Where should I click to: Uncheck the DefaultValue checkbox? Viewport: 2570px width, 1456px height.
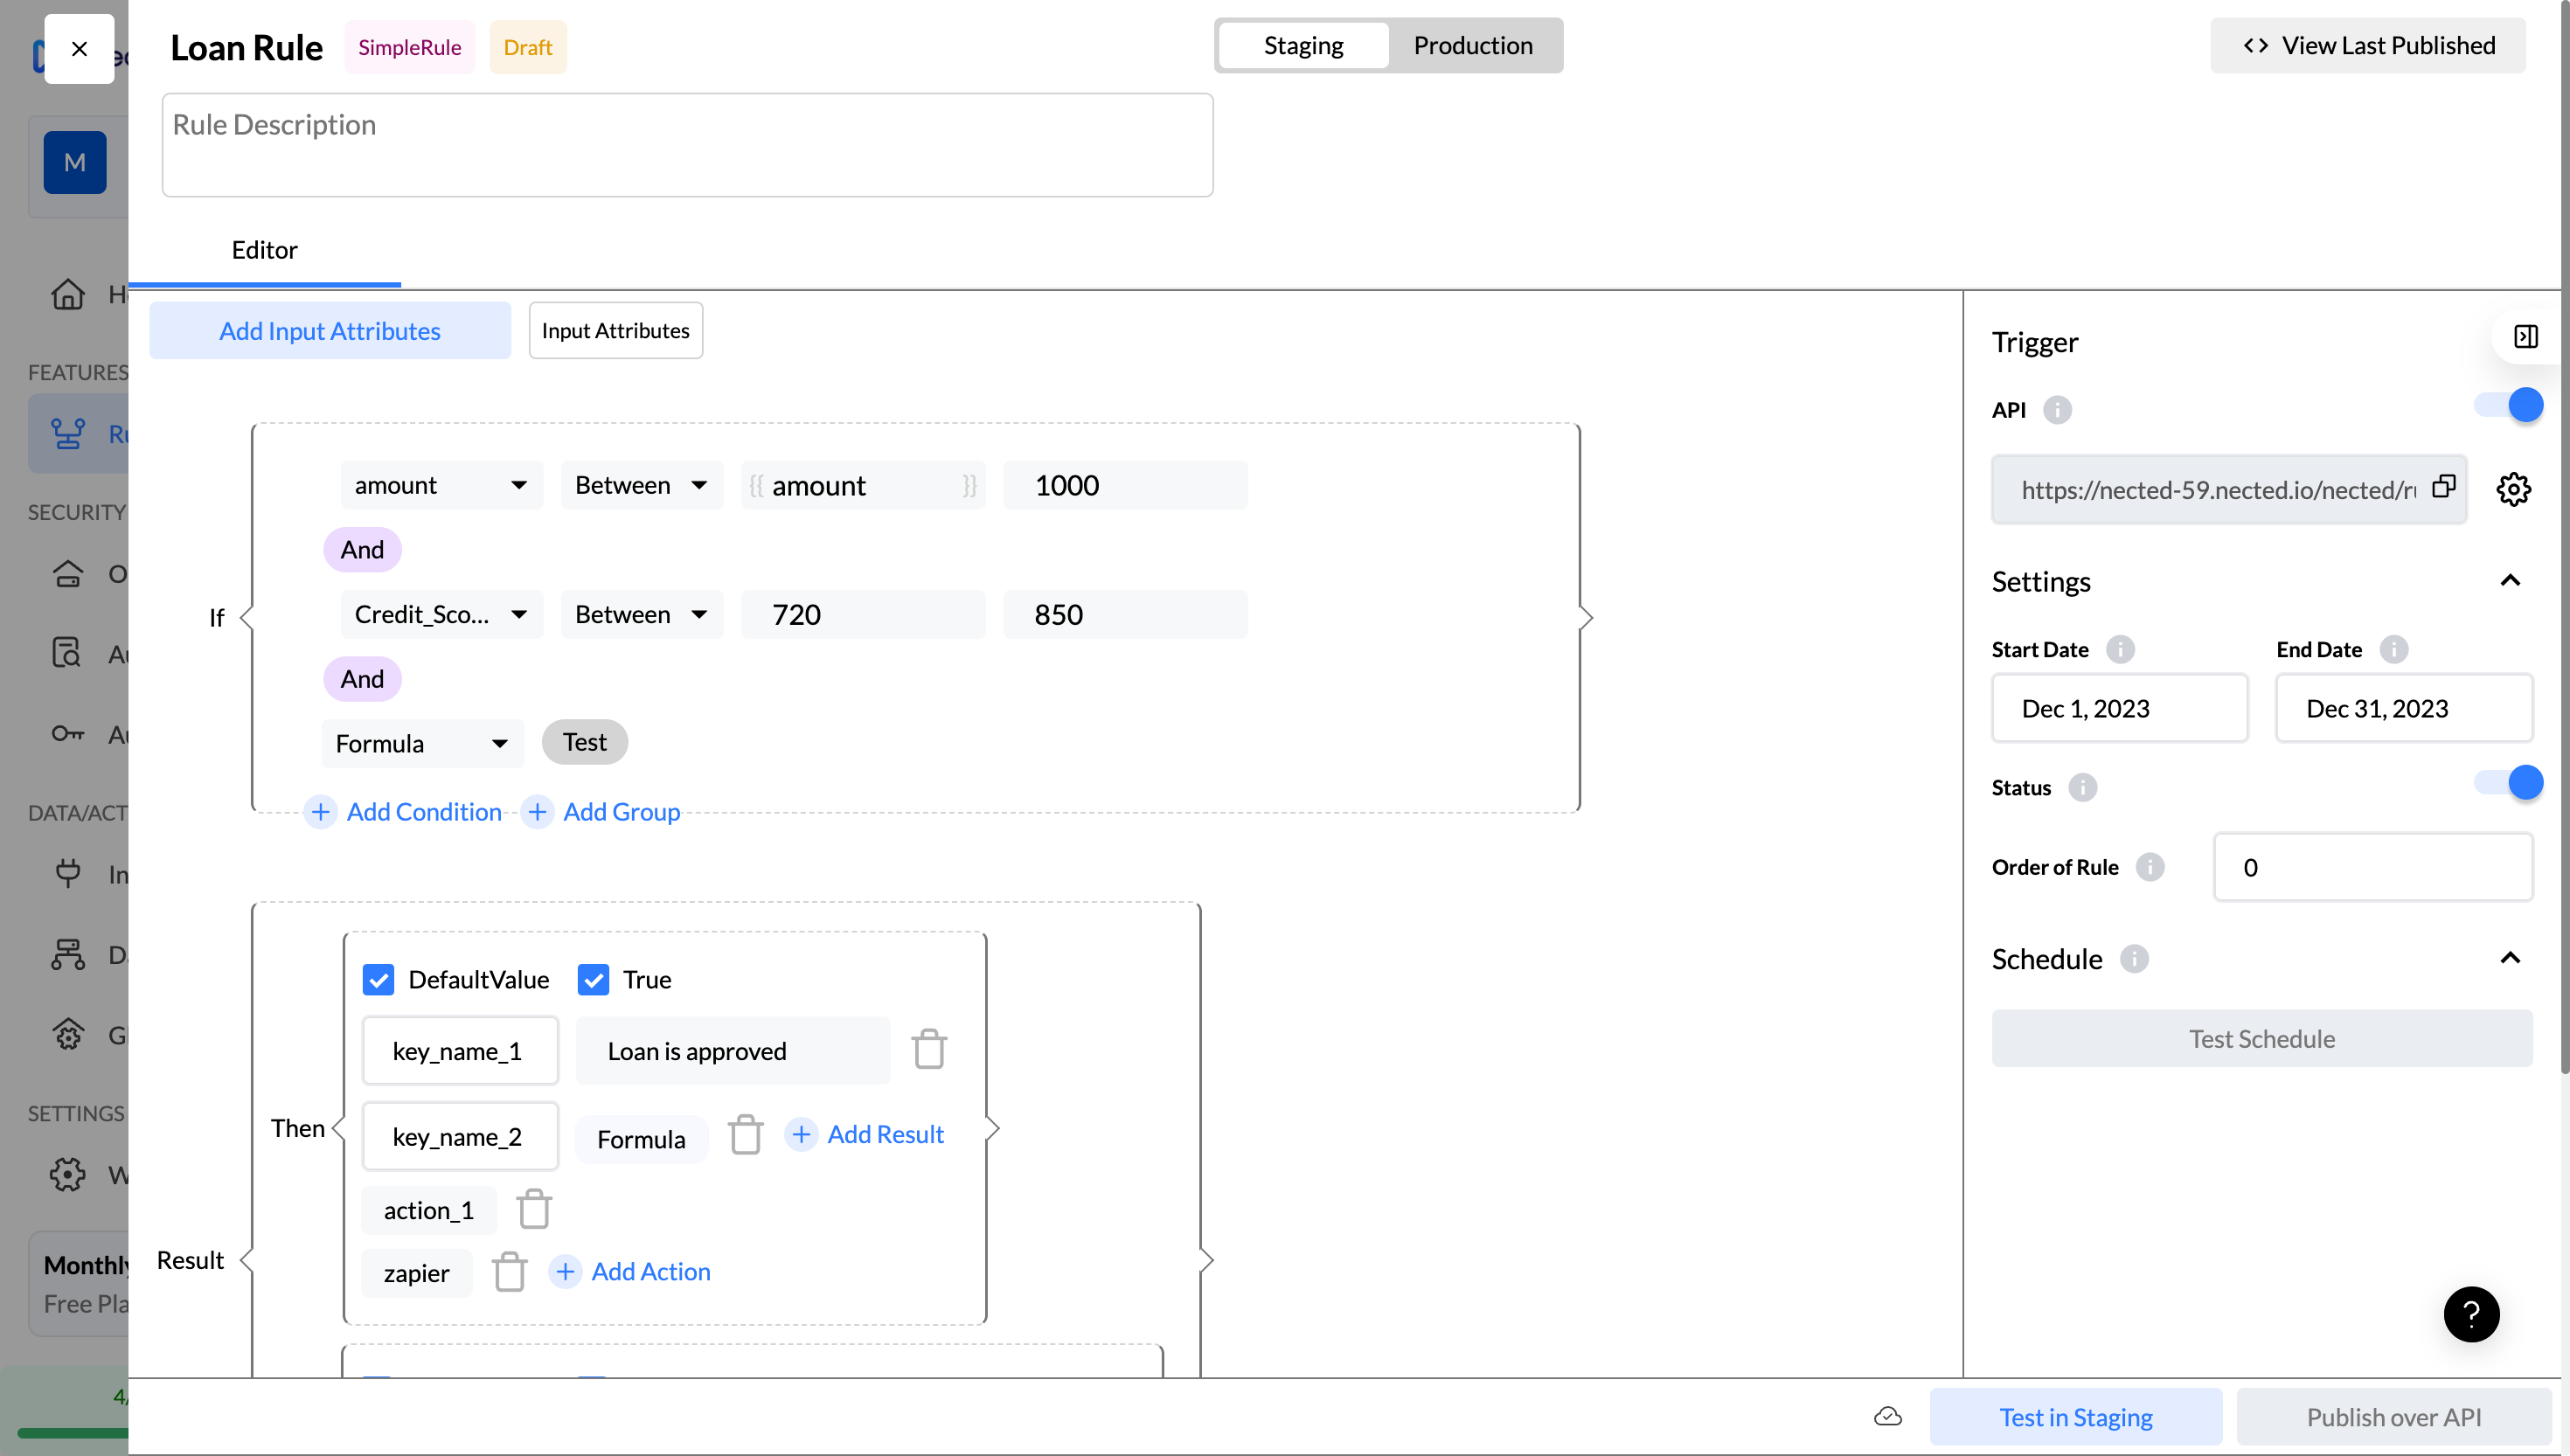(378, 980)
